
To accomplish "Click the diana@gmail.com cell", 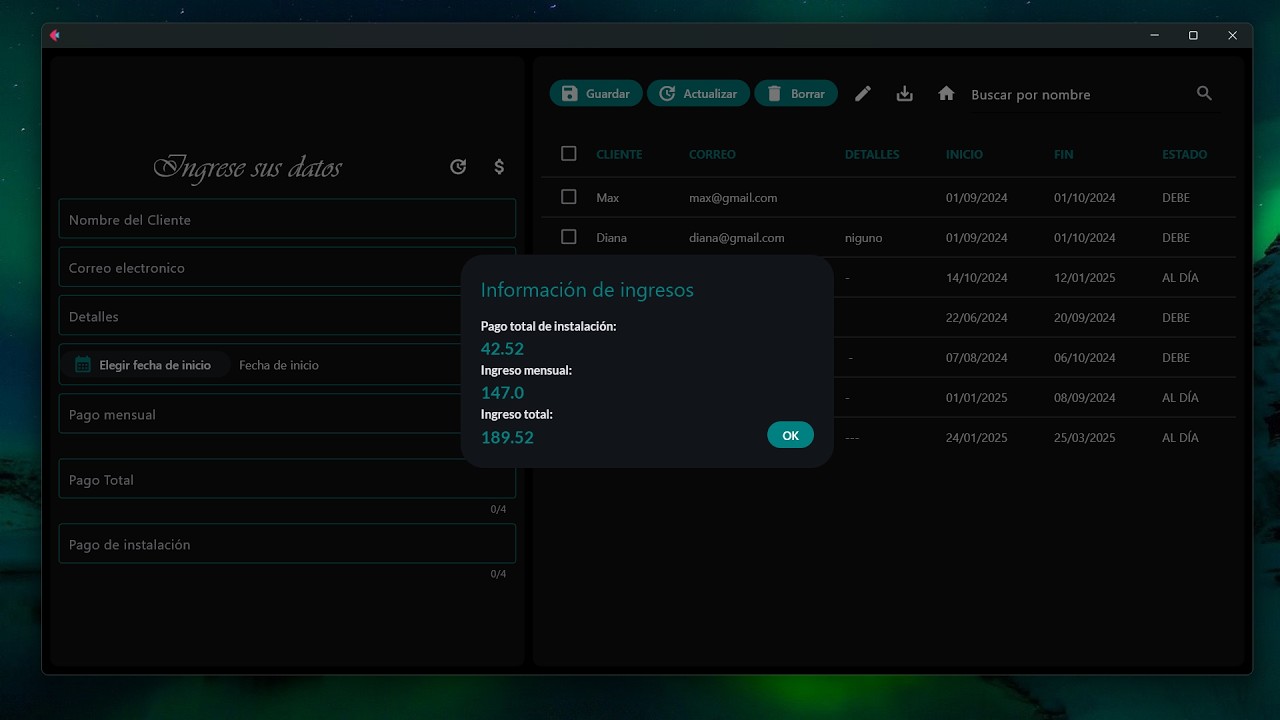I will 737,238.
